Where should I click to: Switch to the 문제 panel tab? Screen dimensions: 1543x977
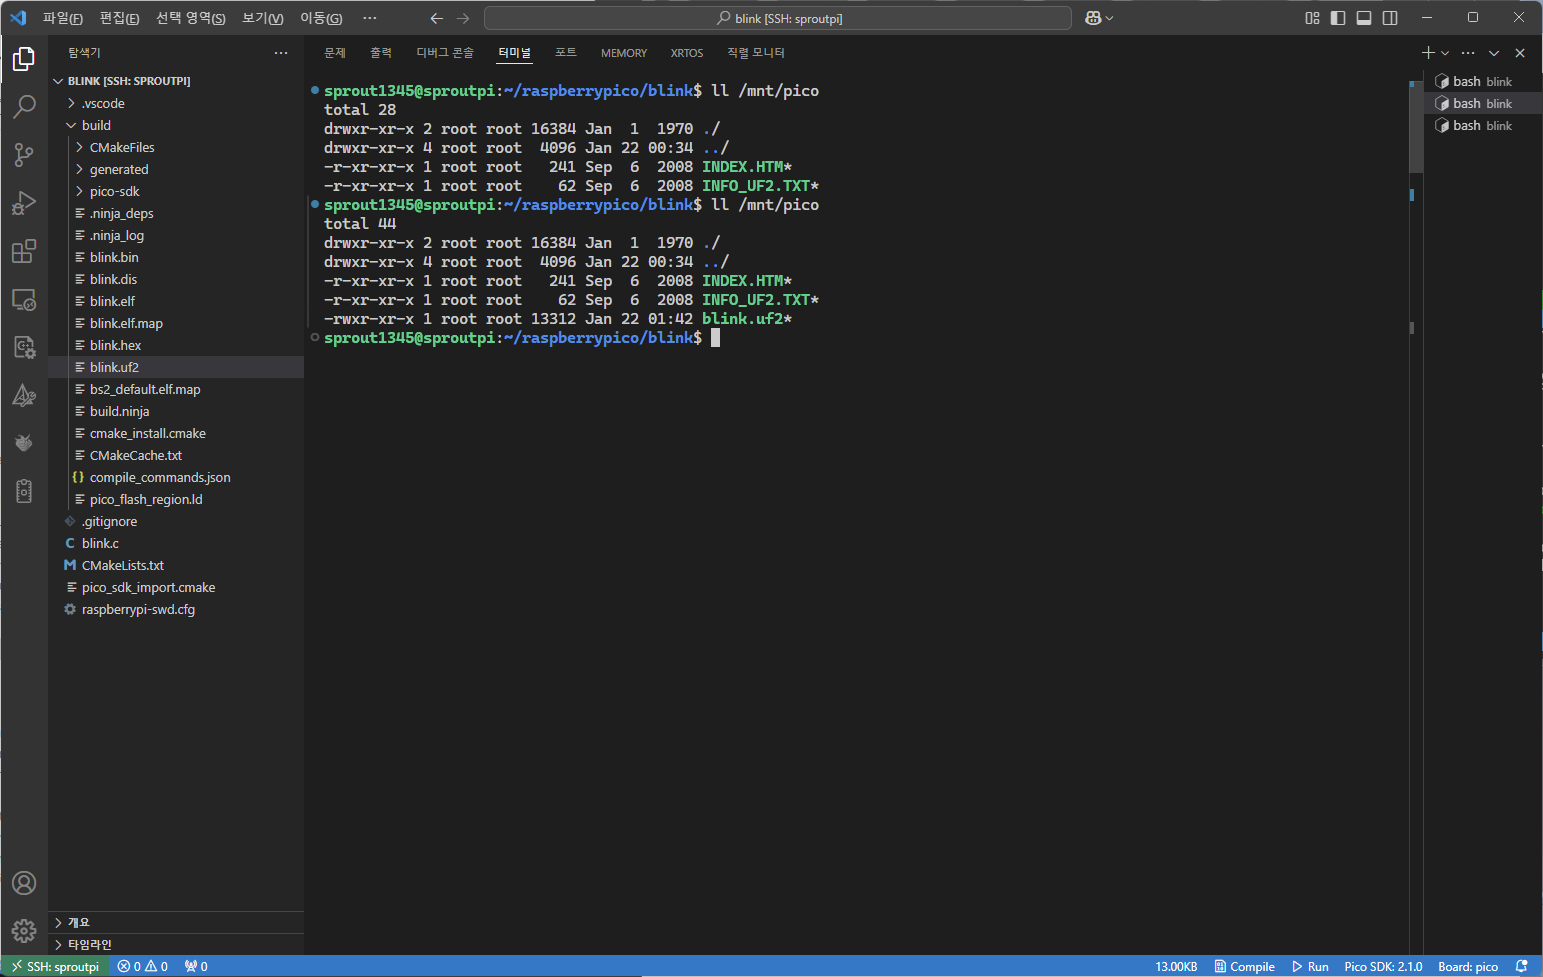pos(335,53)
